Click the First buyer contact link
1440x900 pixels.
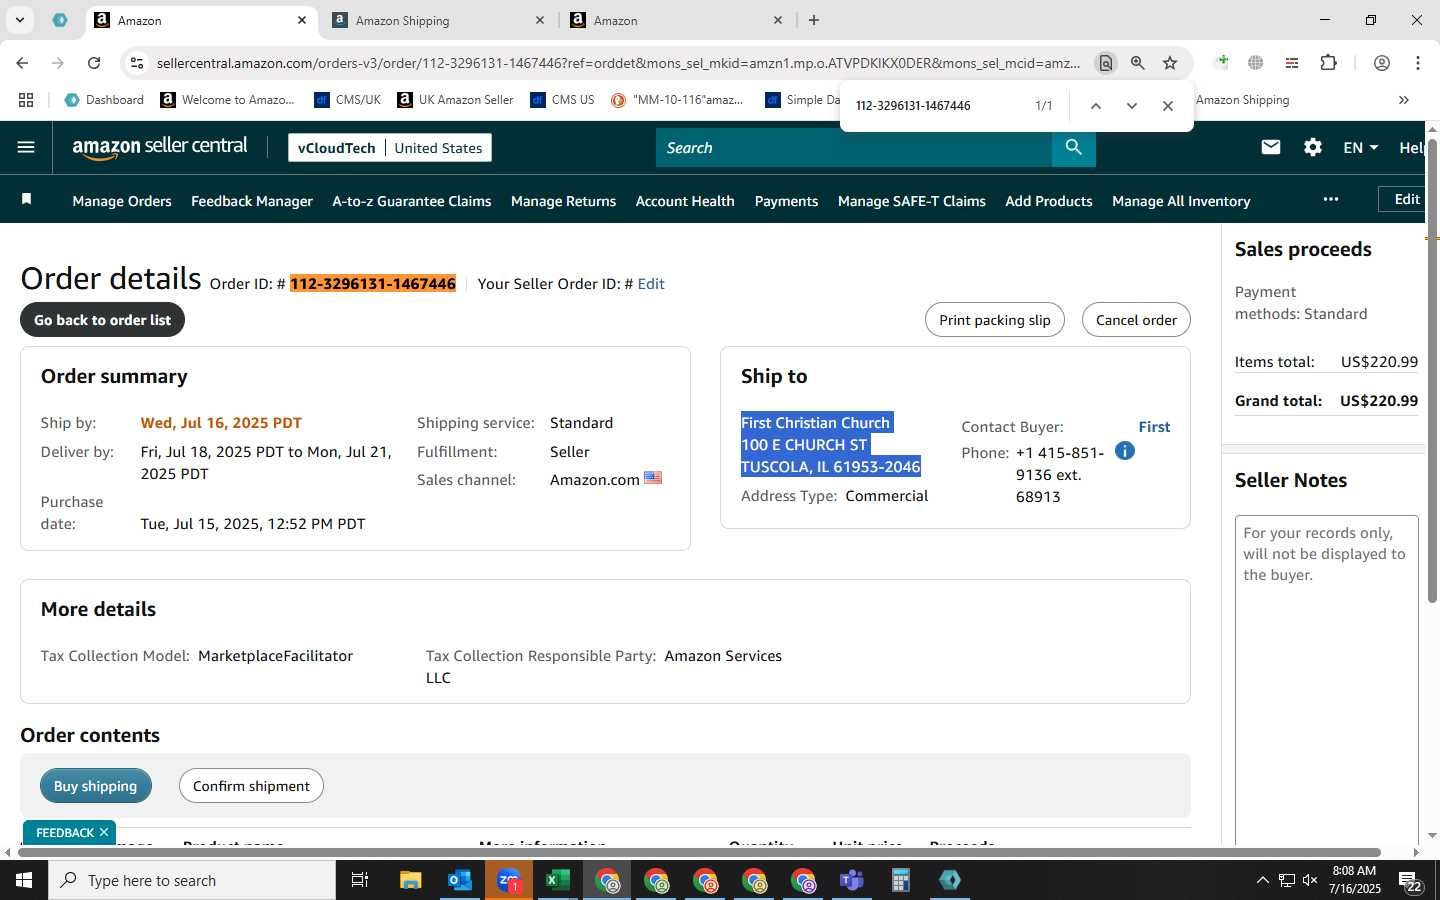tap(1154, 427)
